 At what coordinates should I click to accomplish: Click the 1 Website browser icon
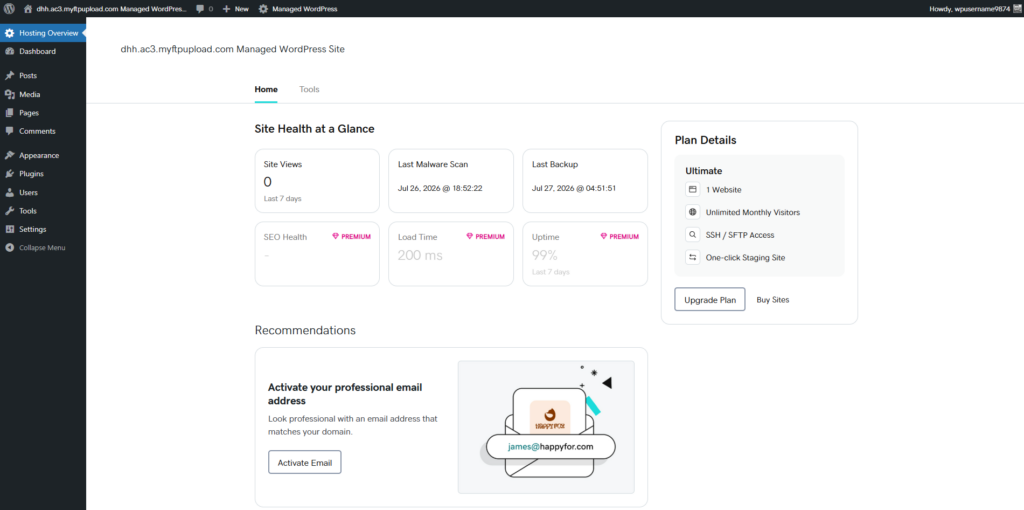[692, 189]
